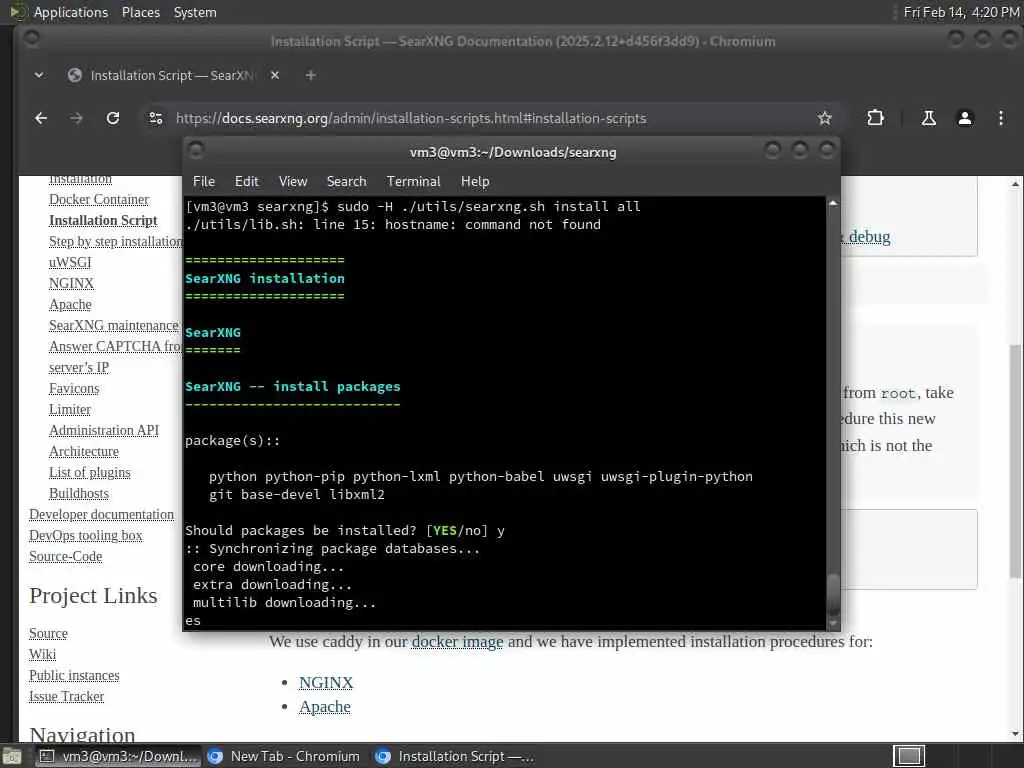Open the System menu in top panel
The image size is (1024, 768).
pos(195,12)
